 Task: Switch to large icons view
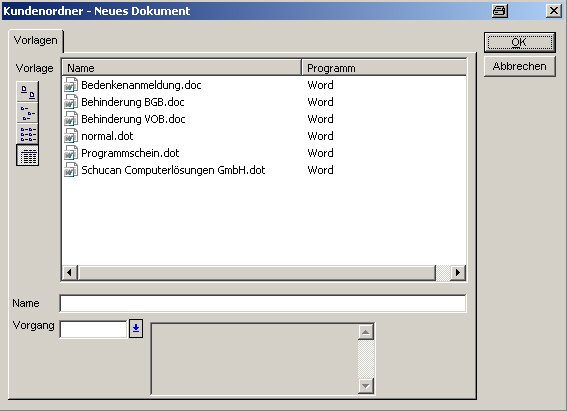coord(27,92)
